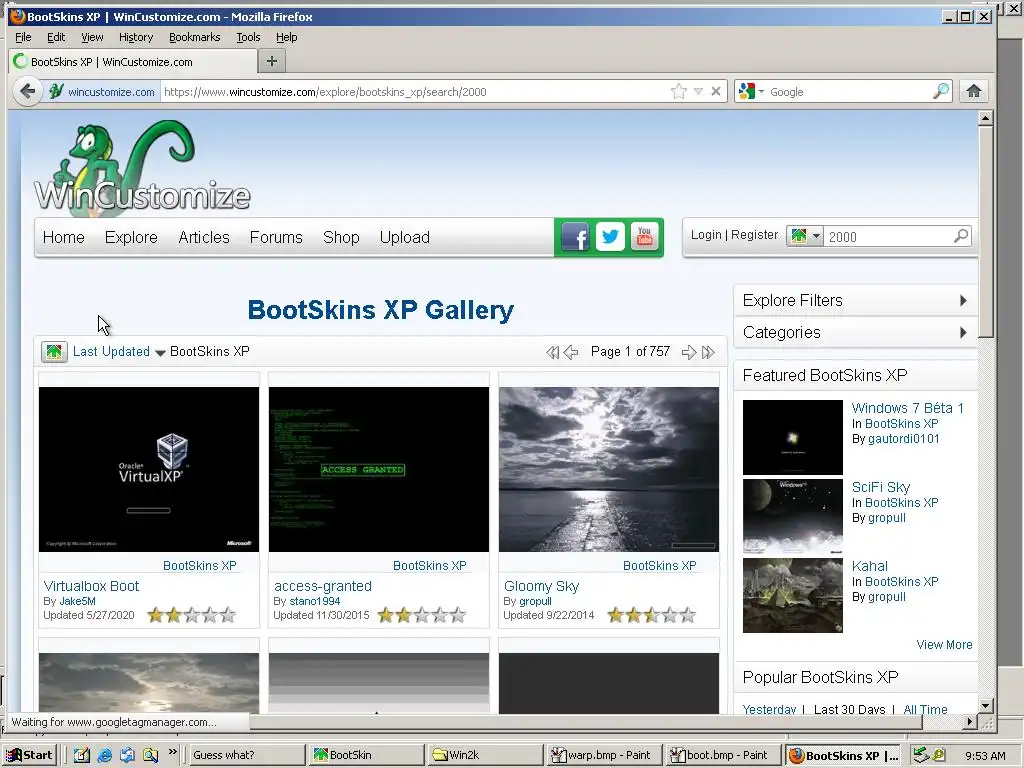
Task: Go to next gallery page arrow
Action: pos(688,353)
